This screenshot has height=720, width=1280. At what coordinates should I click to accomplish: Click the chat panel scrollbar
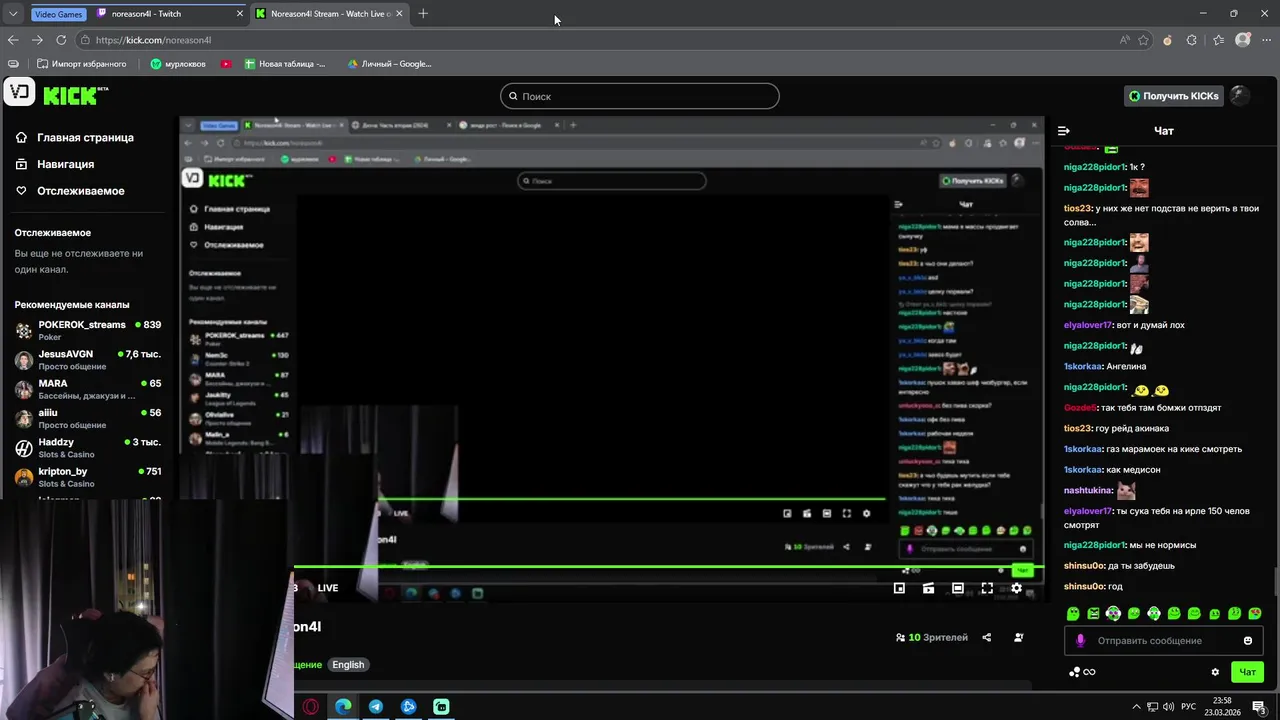click(1275, 580)
